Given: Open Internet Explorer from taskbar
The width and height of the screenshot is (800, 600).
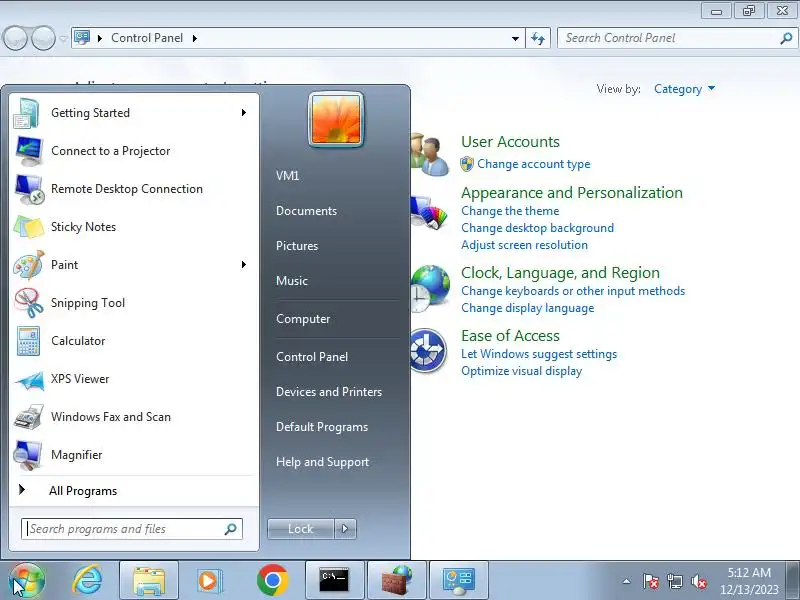Looking at the screenshot, I should pyautogui.click(x=87, y=580).
